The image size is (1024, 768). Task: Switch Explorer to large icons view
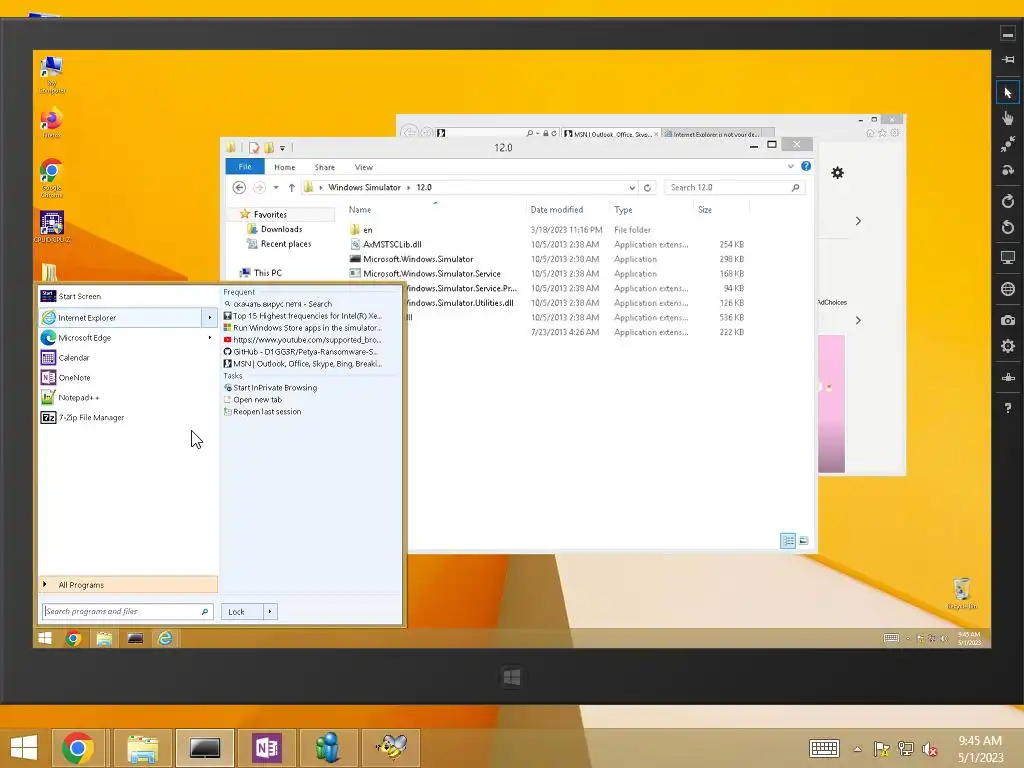click(x=804, y=541)
